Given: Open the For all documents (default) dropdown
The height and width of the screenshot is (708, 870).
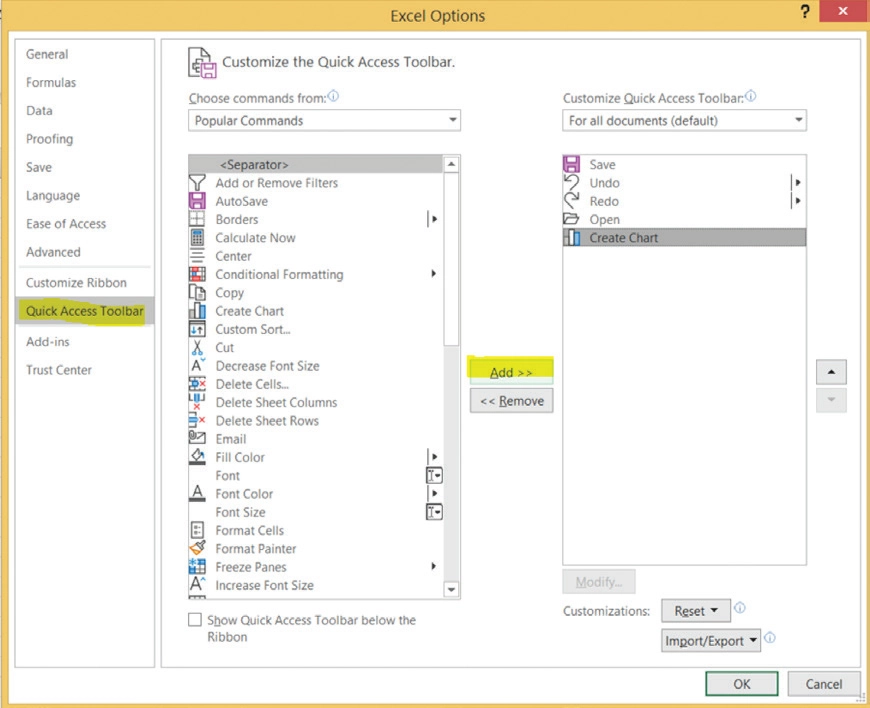Looking at the screenshot, I should coord(684,120).
